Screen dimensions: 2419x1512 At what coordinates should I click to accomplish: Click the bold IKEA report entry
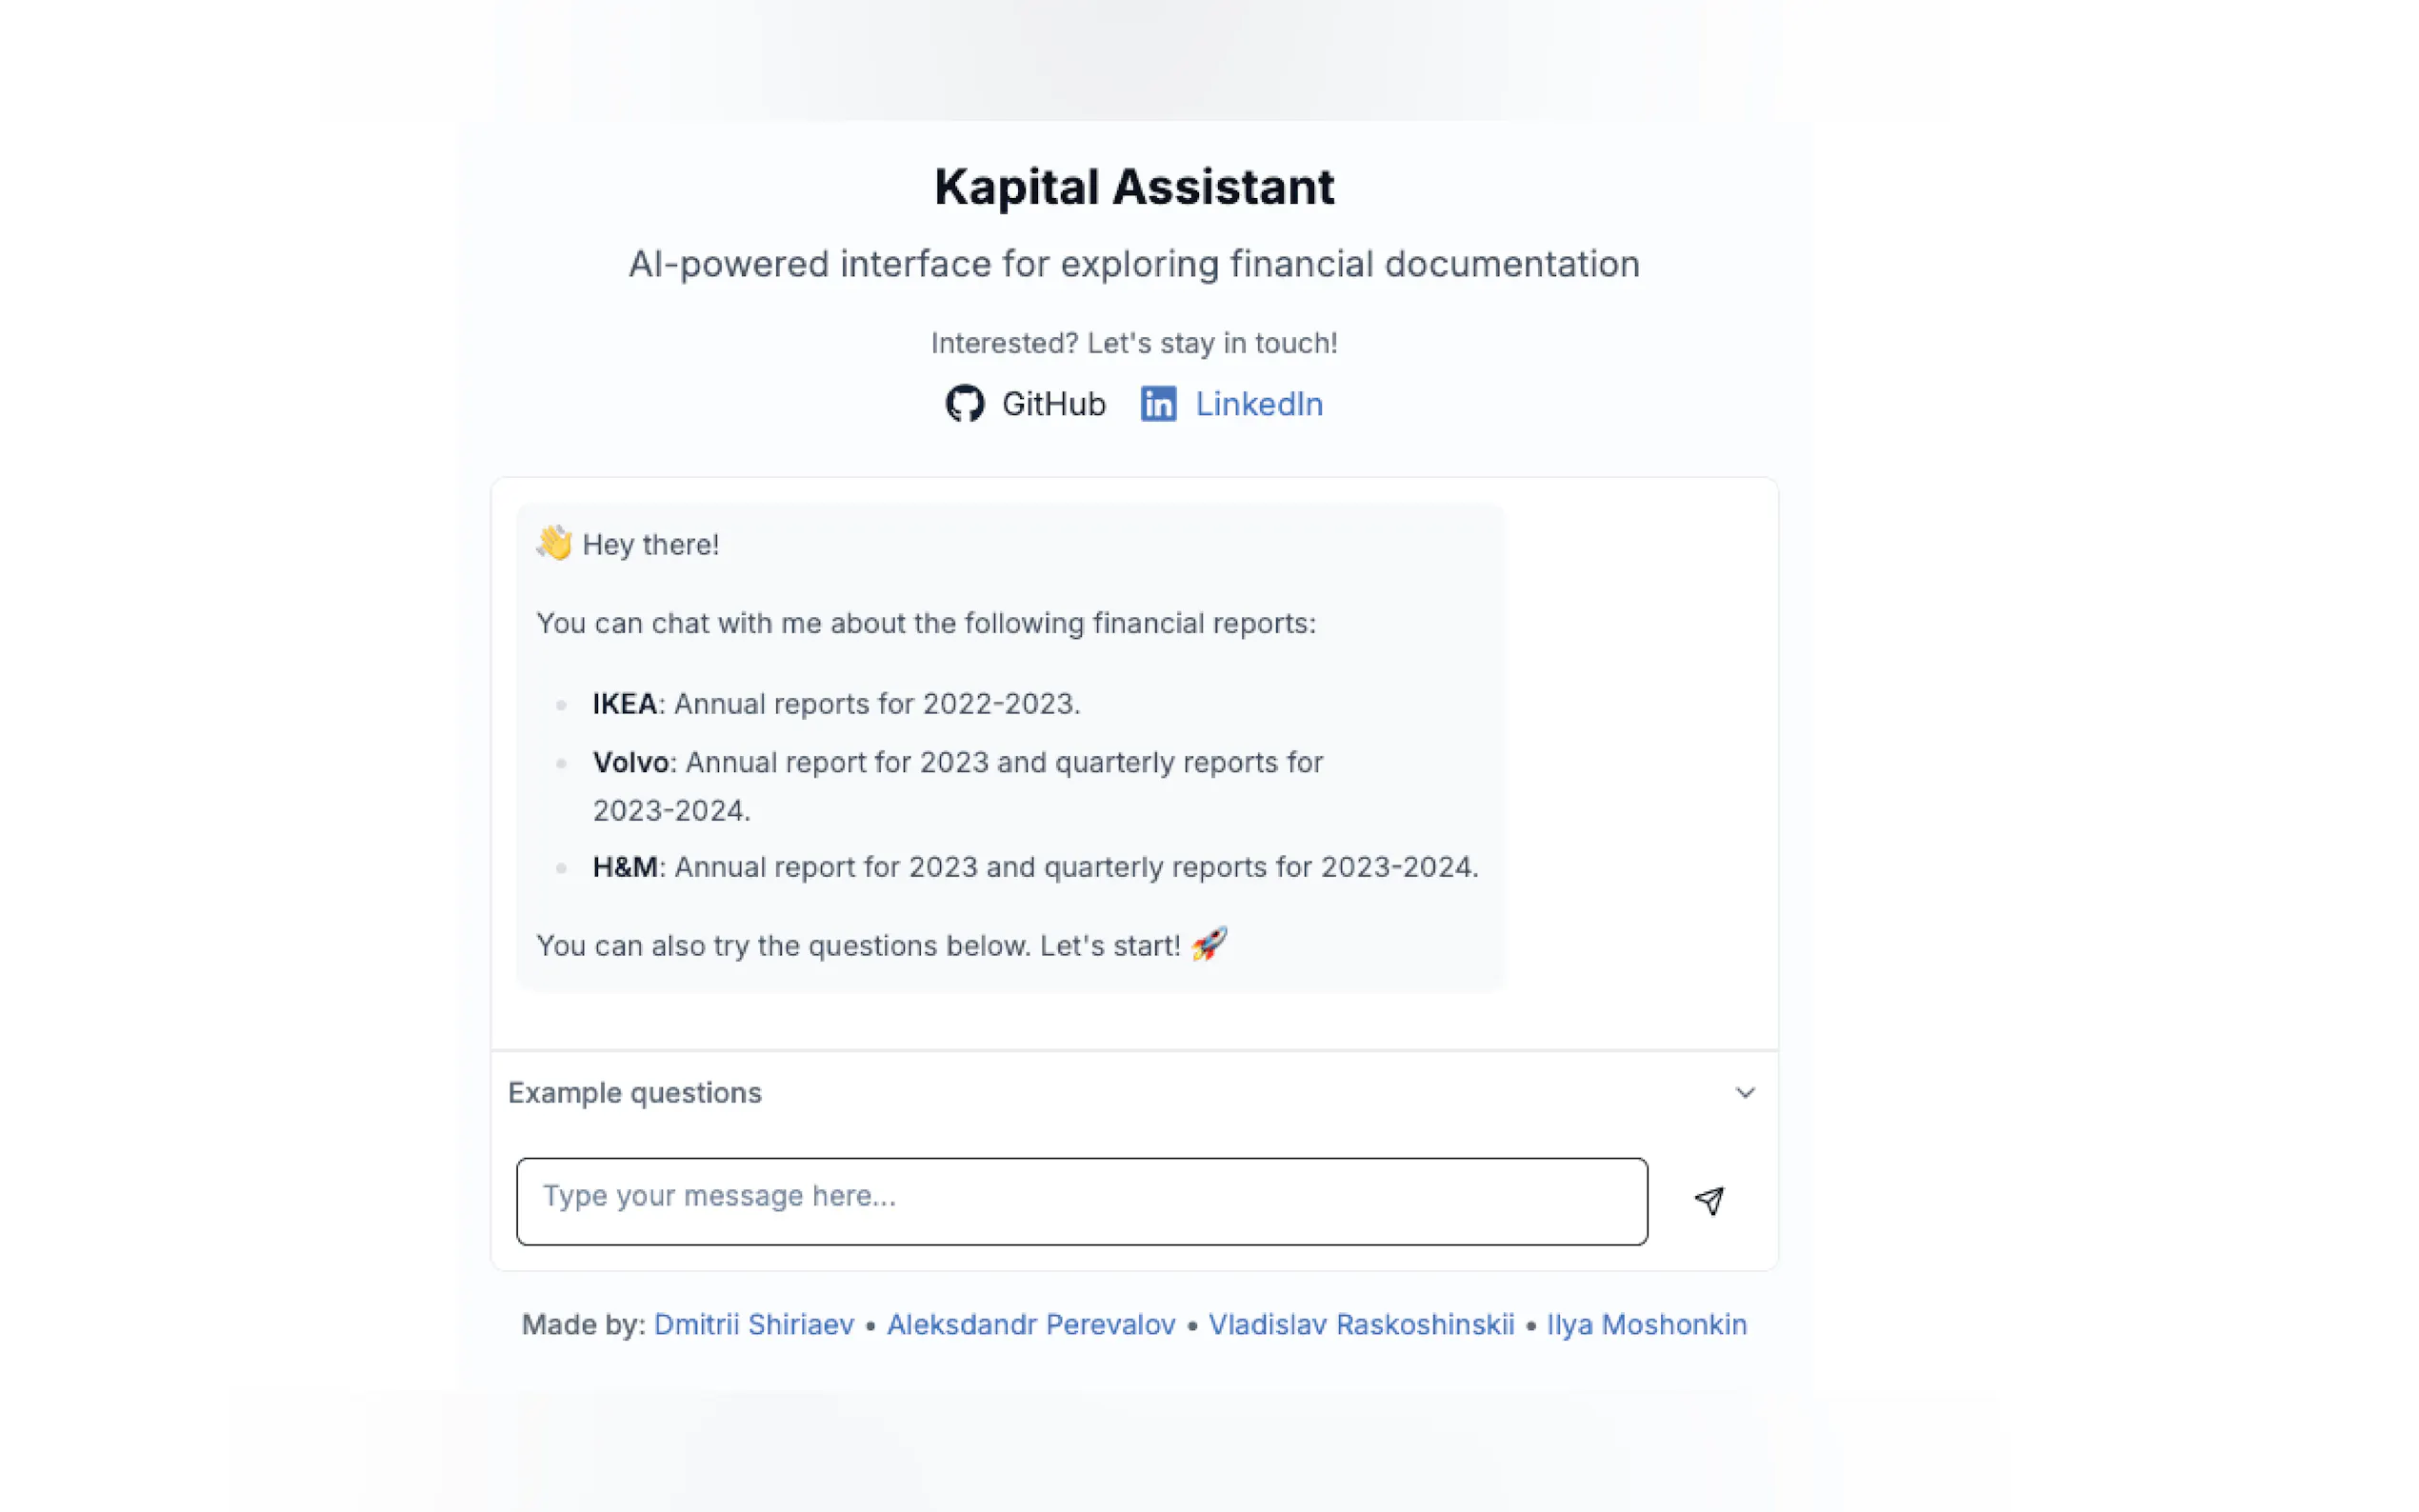(624, 704)
